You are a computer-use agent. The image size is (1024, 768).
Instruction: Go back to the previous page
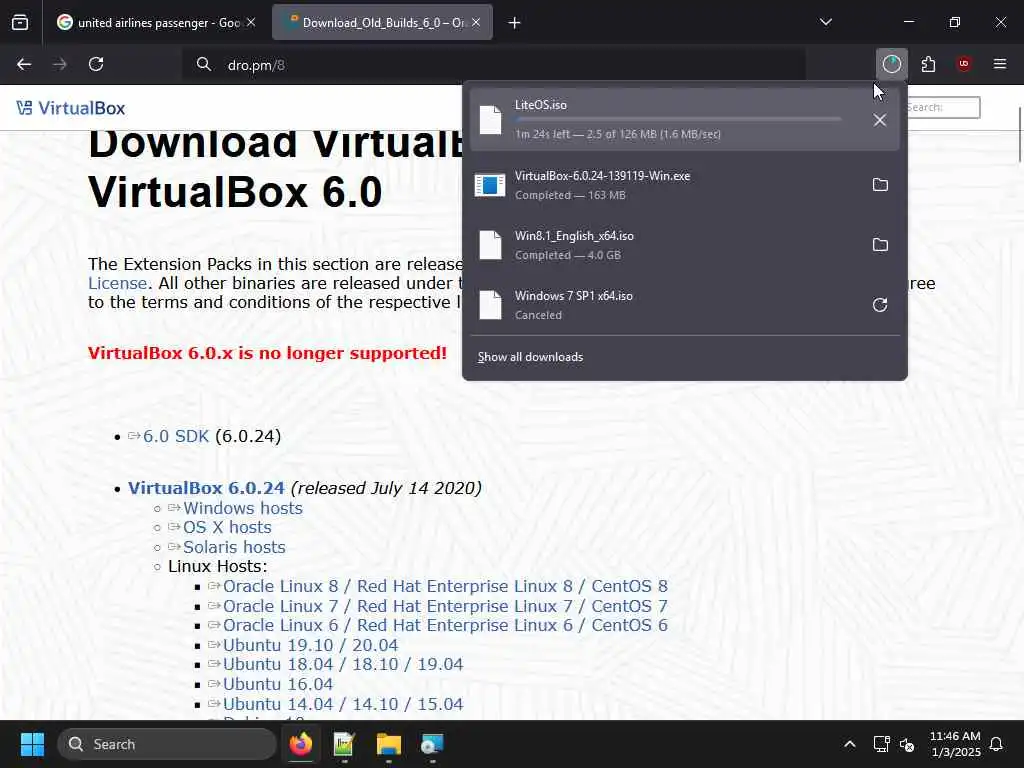pyautogui.click(x=24, y=64)
